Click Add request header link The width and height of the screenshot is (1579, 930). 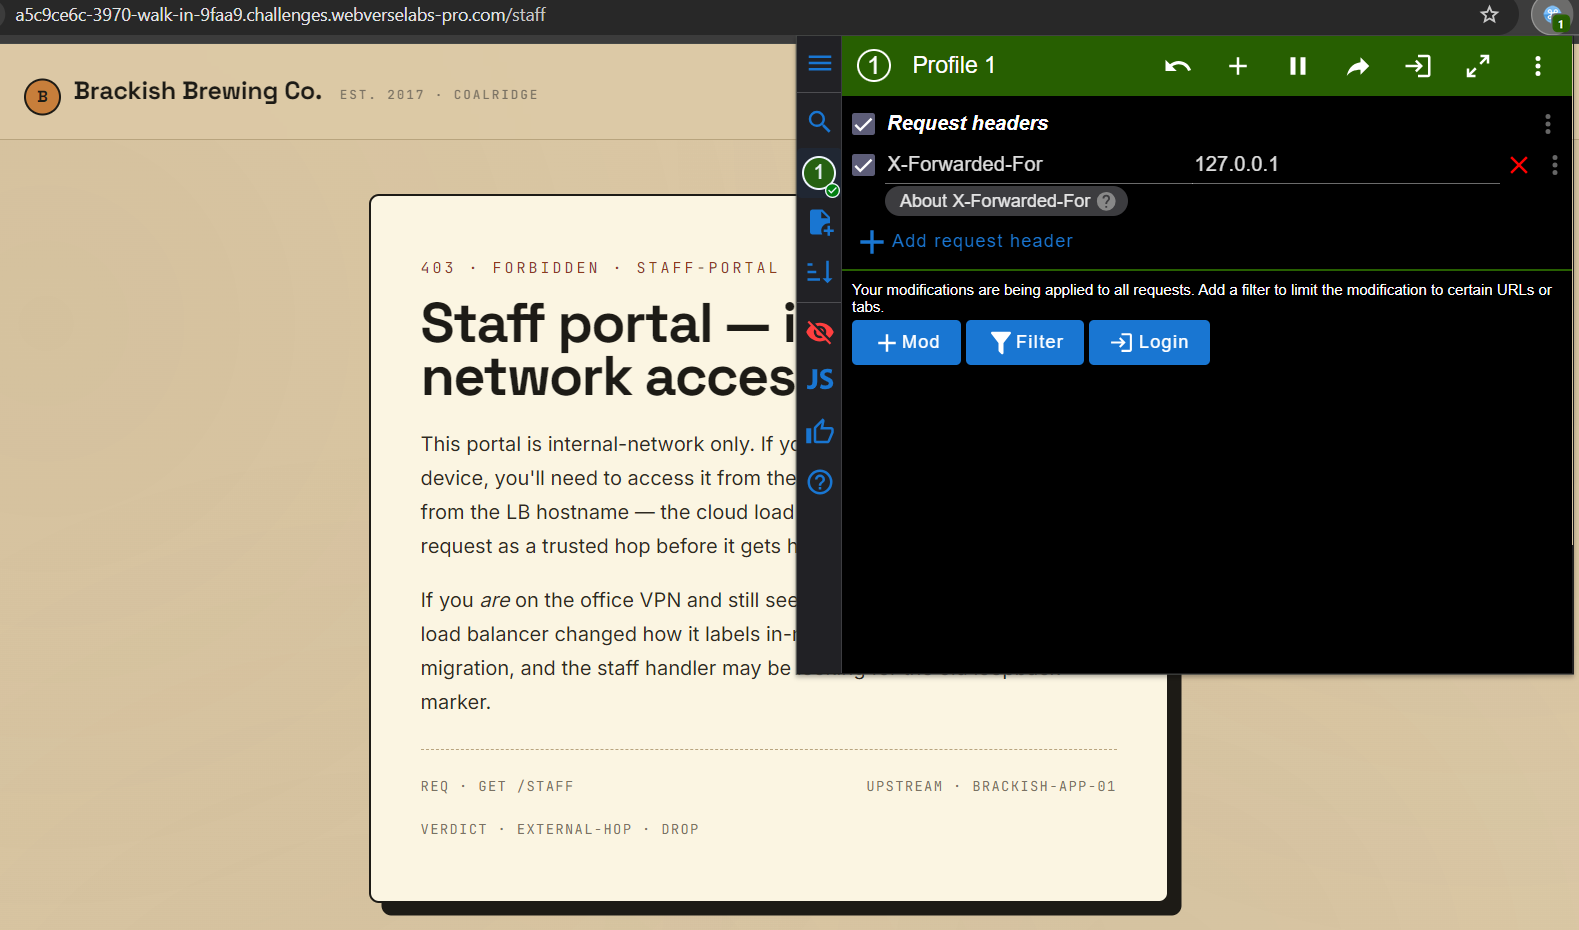966,241
